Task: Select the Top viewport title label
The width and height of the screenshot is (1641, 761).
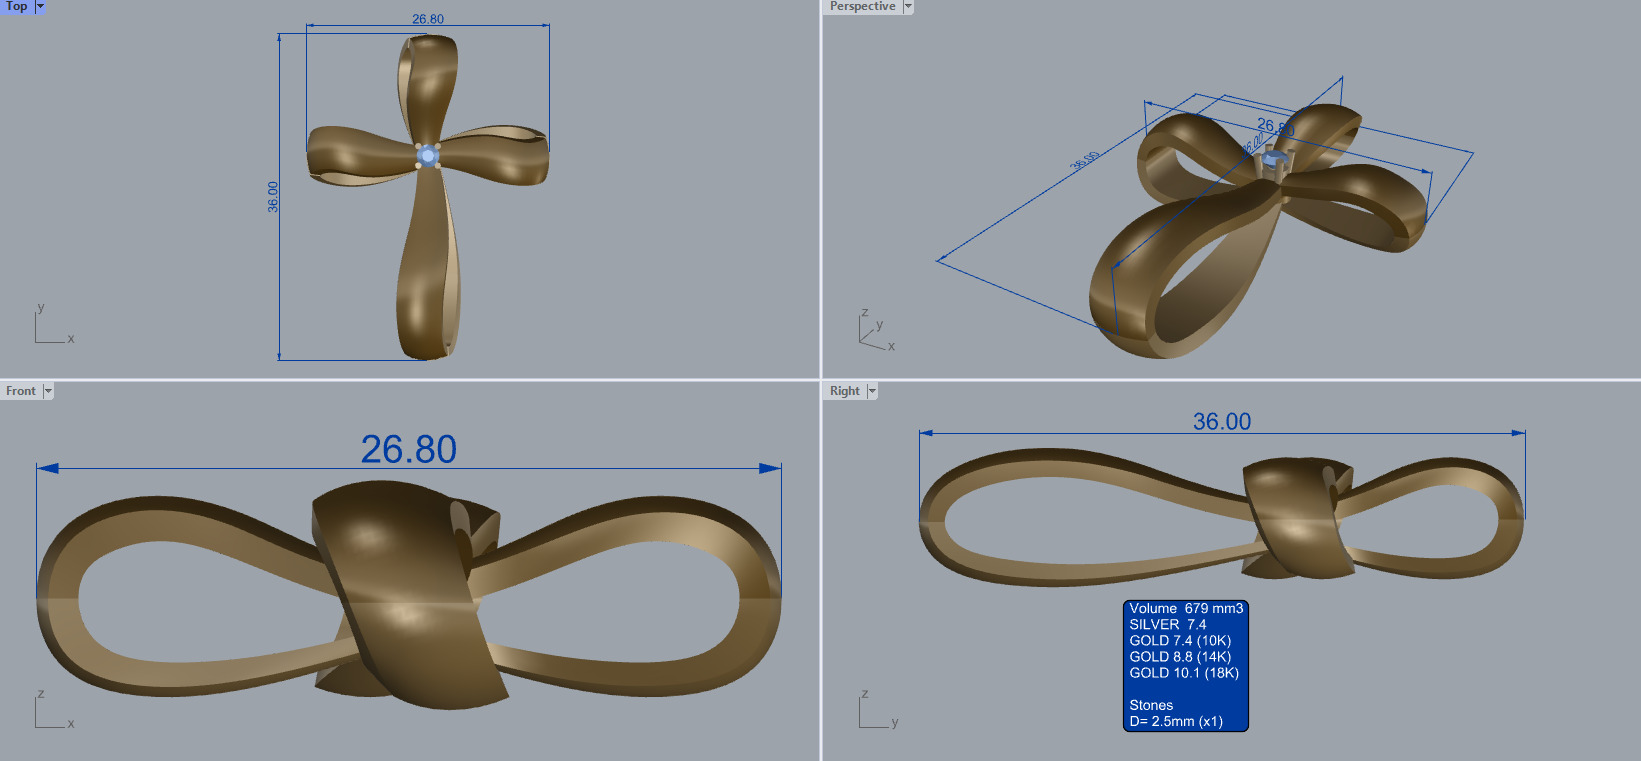Action: click(17, 6)
